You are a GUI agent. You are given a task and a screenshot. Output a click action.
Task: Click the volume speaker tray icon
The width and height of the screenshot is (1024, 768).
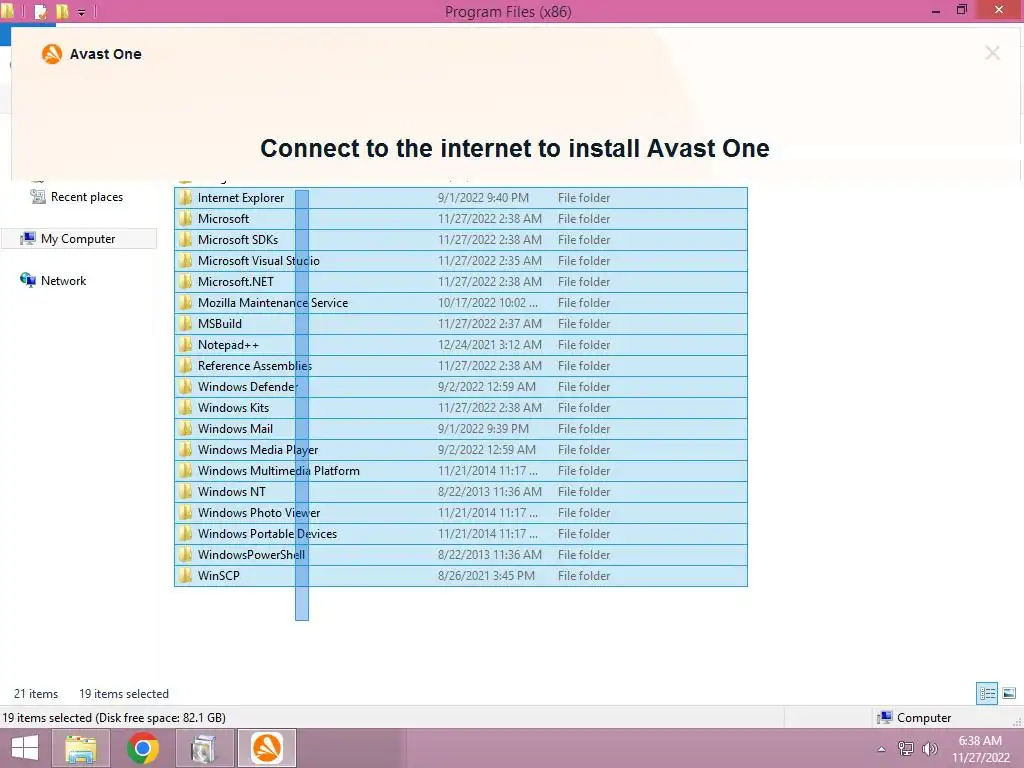[930, 748]
